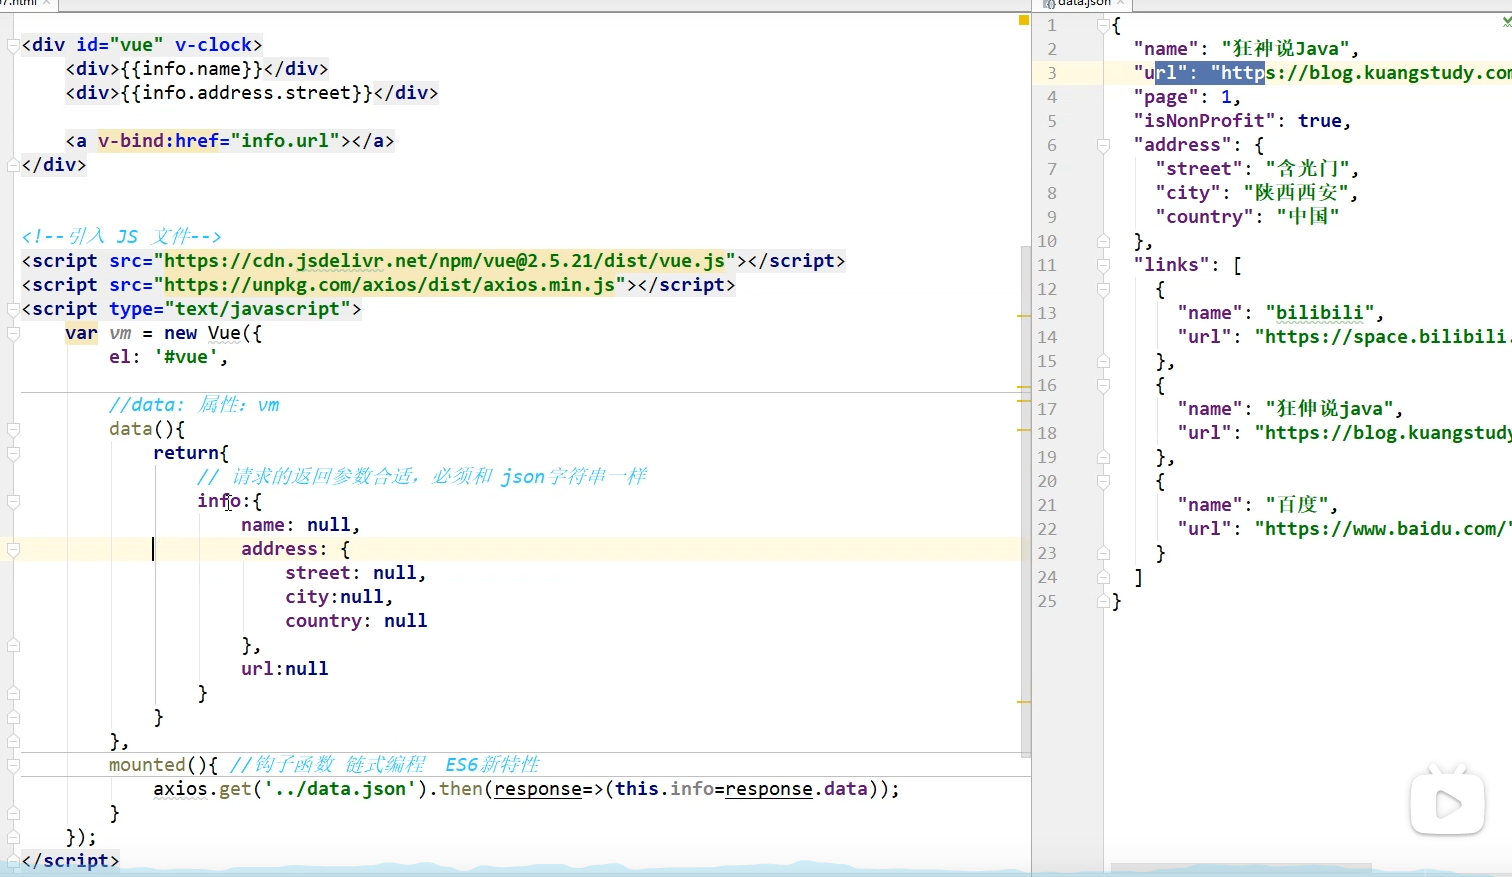Click the //data: comment line
Viewport: 1512px width, 877px height.
click(194, 405)
